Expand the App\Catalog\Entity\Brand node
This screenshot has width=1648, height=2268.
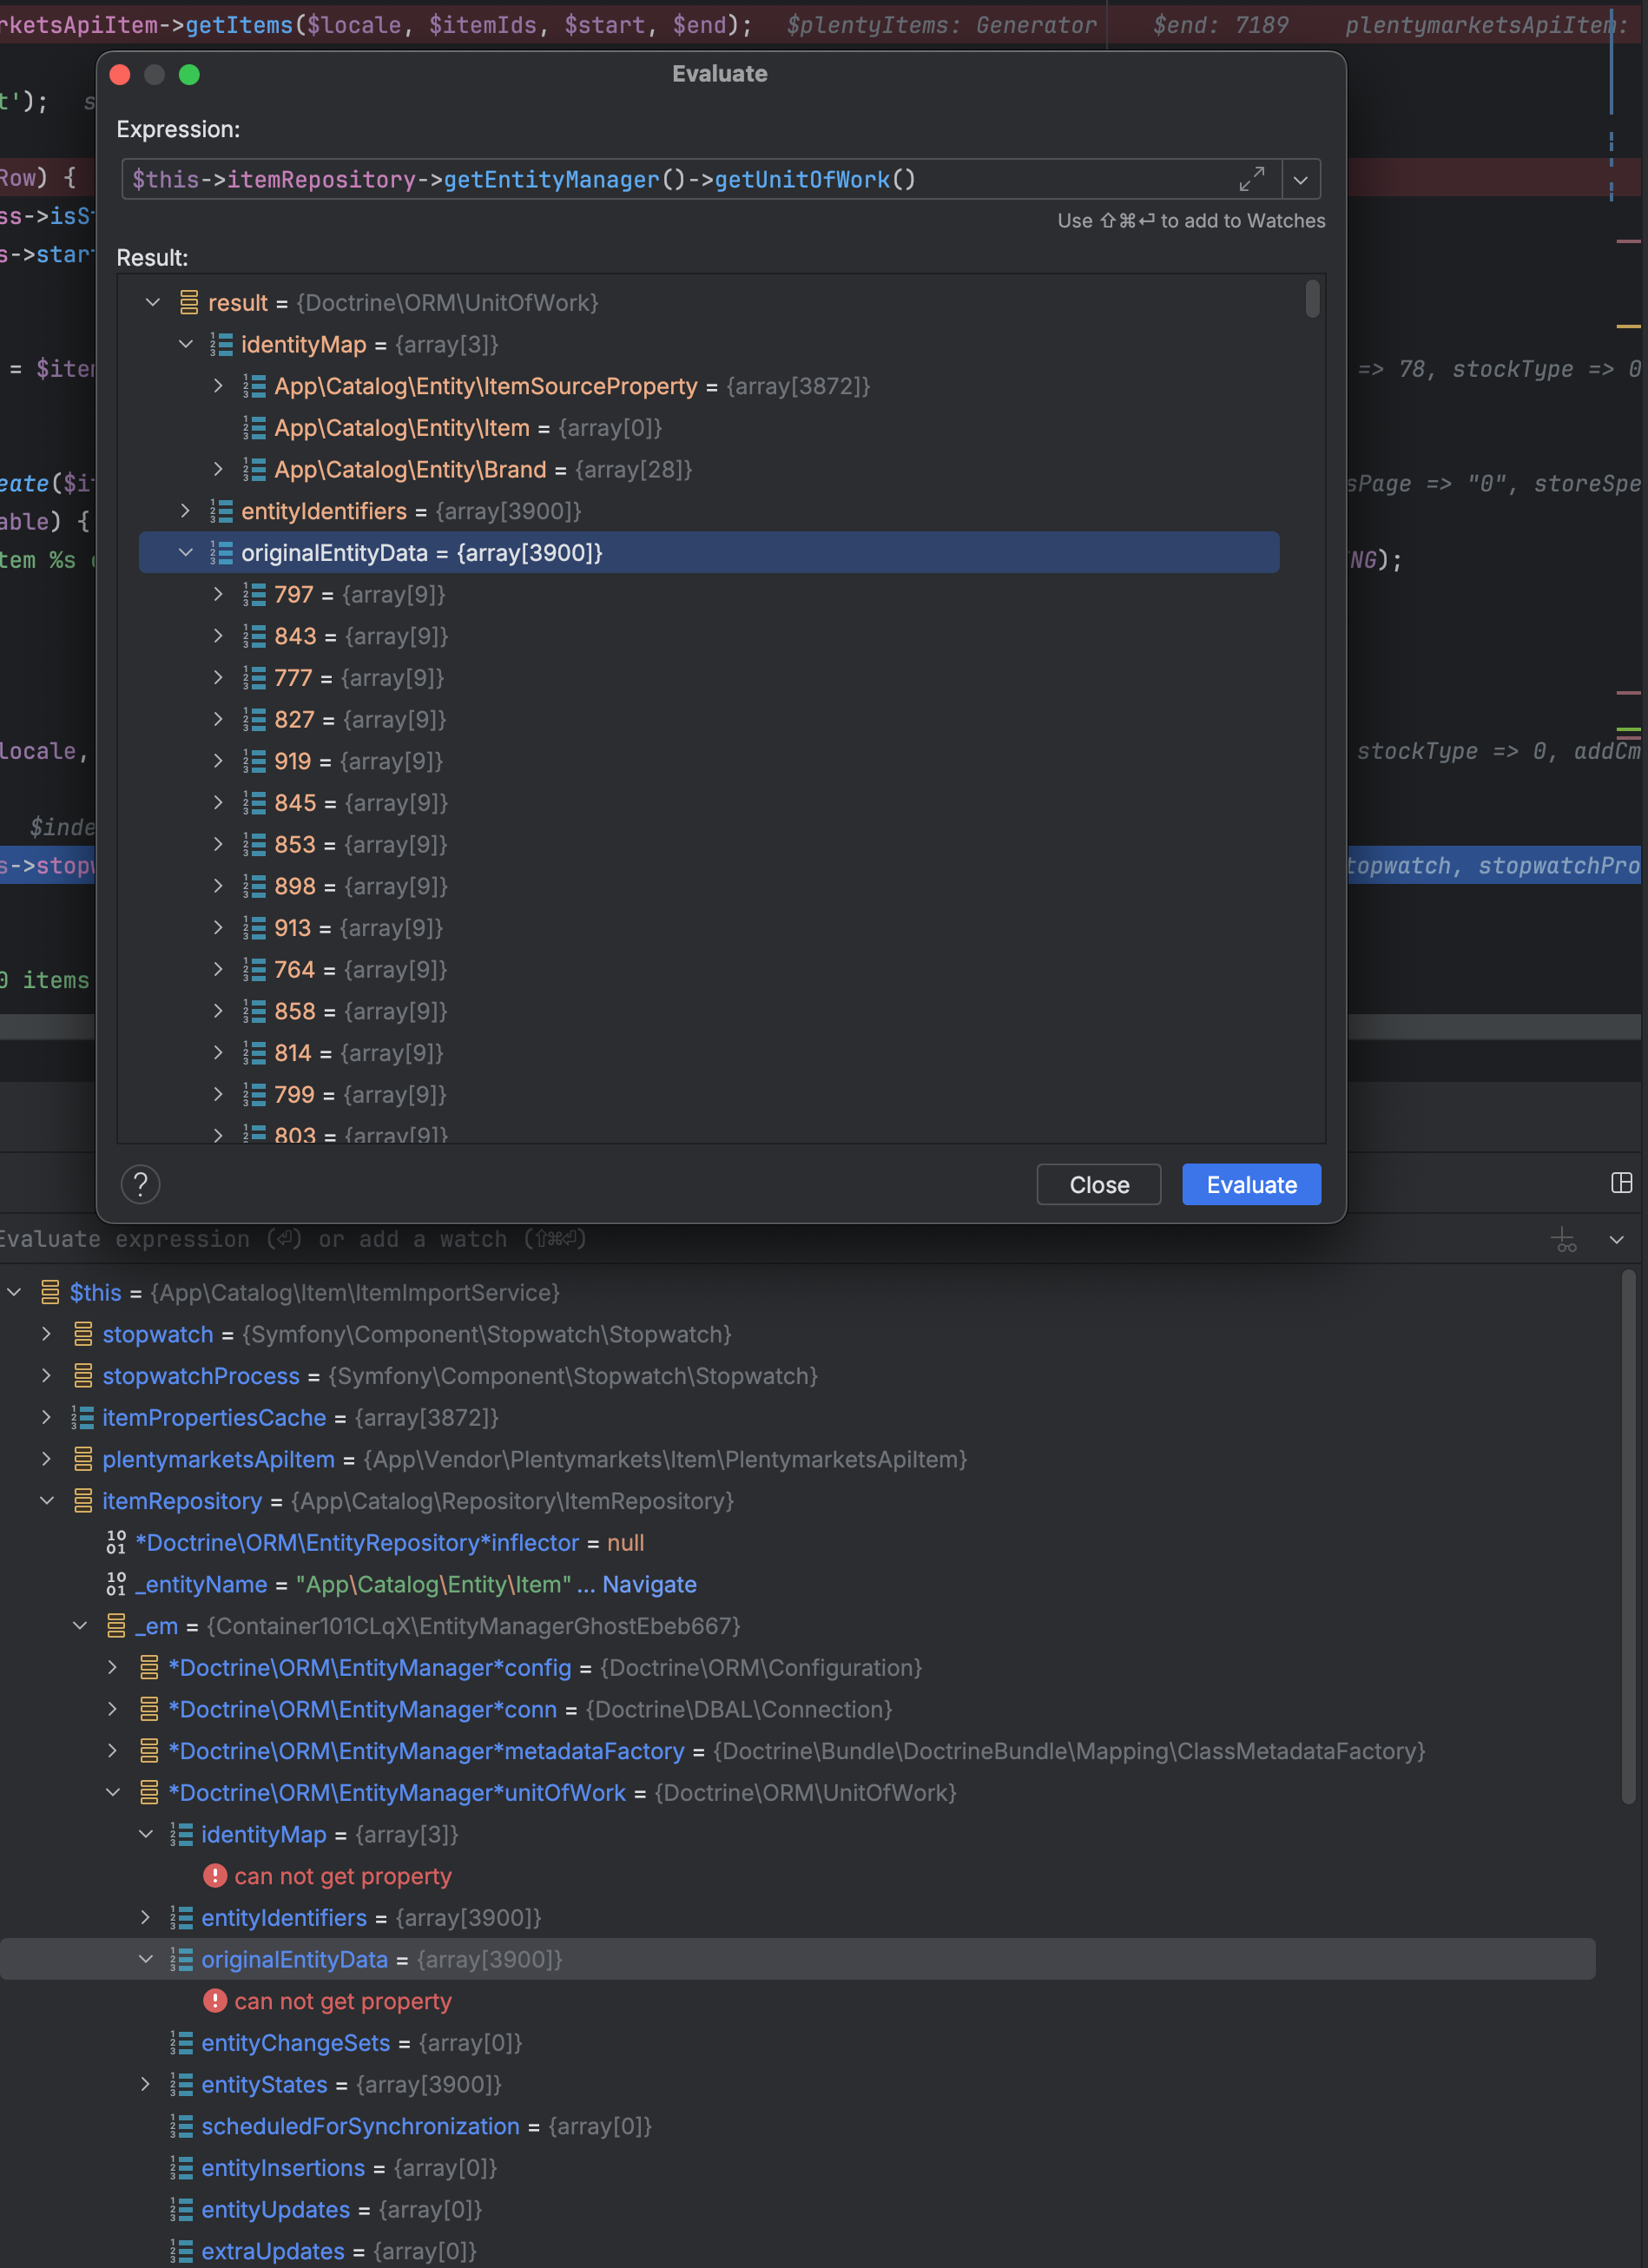(x=219, y=470)
